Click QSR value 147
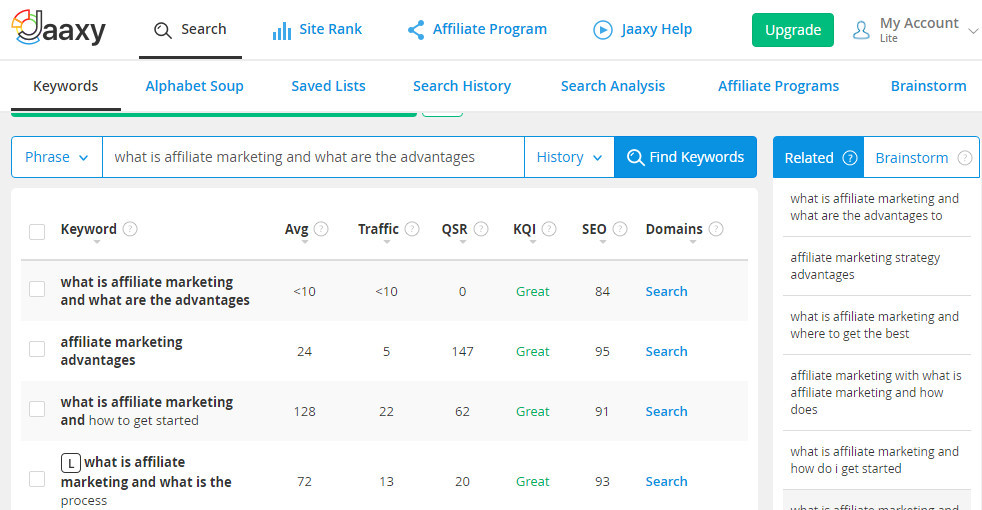 [462, 351]
